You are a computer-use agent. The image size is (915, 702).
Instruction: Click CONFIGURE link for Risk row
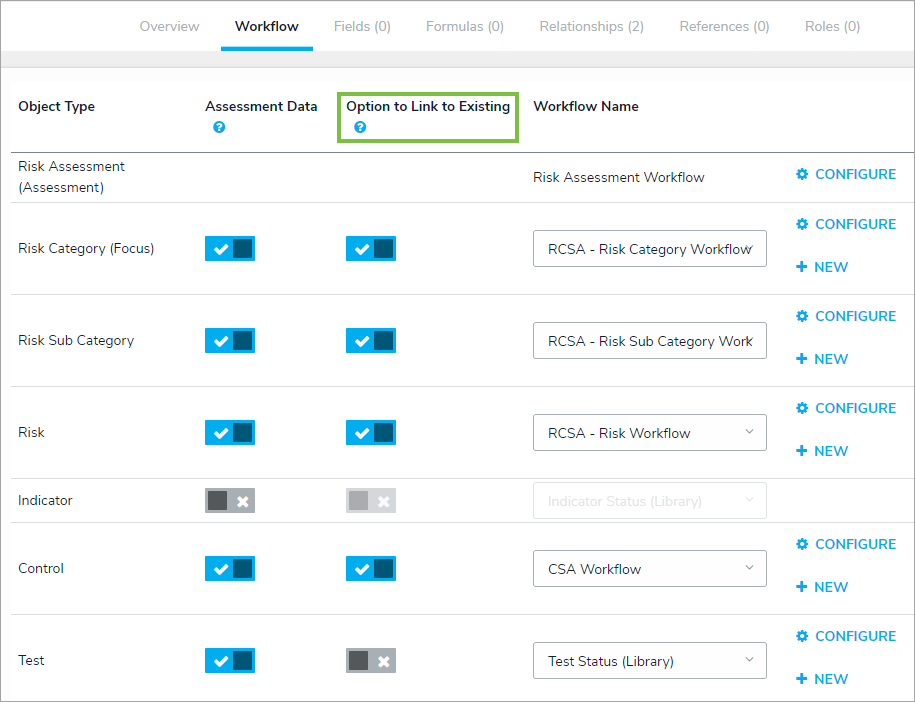click(855, 408)
